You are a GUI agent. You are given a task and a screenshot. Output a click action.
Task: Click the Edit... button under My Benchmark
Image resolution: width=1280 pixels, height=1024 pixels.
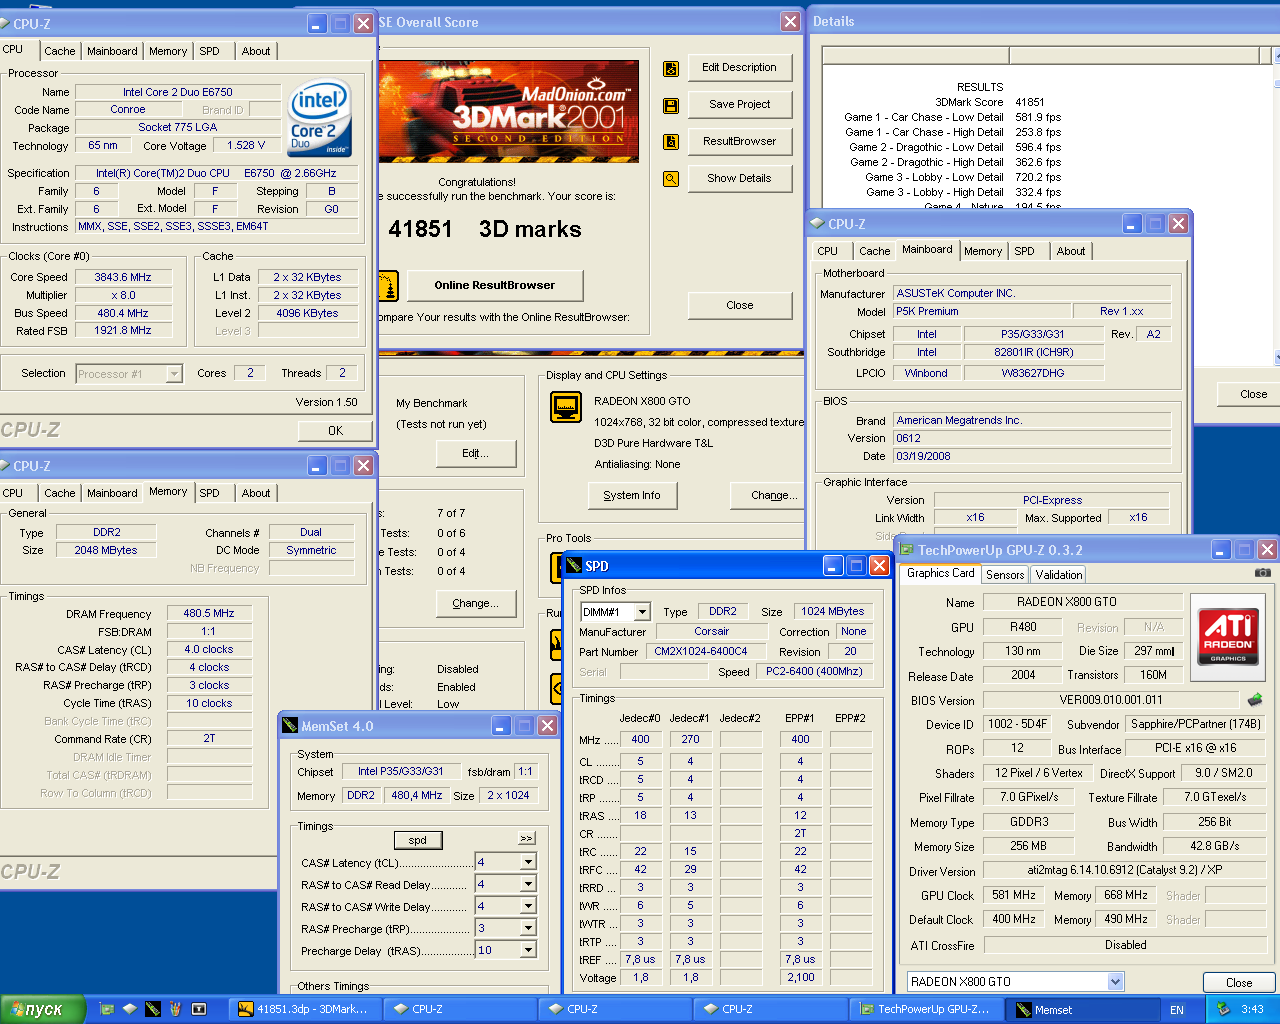pos(476,454)
